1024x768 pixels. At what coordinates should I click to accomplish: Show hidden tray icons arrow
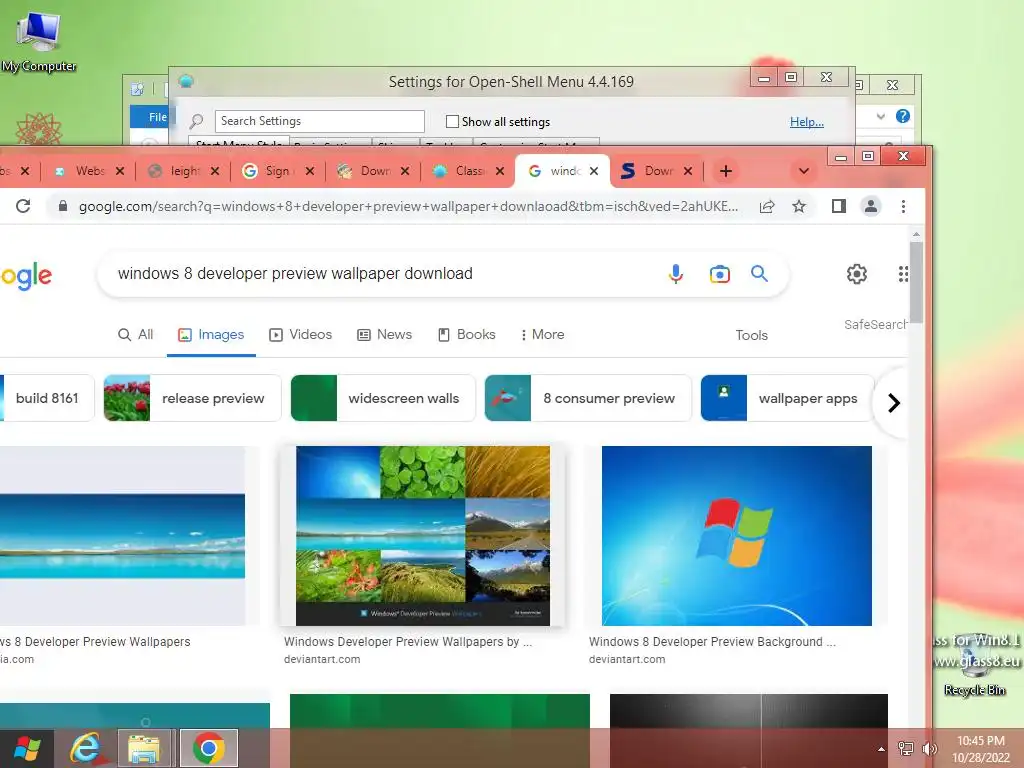coord(881,749)
